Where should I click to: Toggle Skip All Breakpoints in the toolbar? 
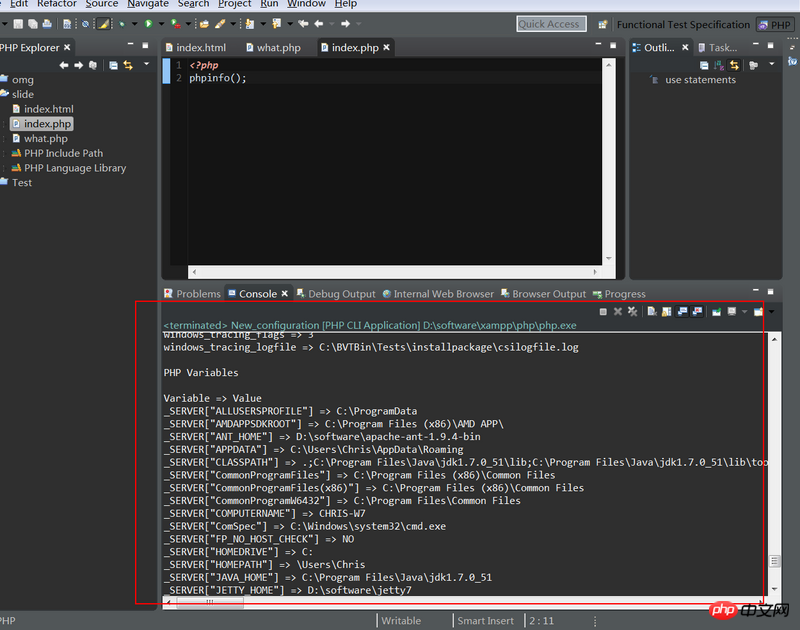click(85, 24)
